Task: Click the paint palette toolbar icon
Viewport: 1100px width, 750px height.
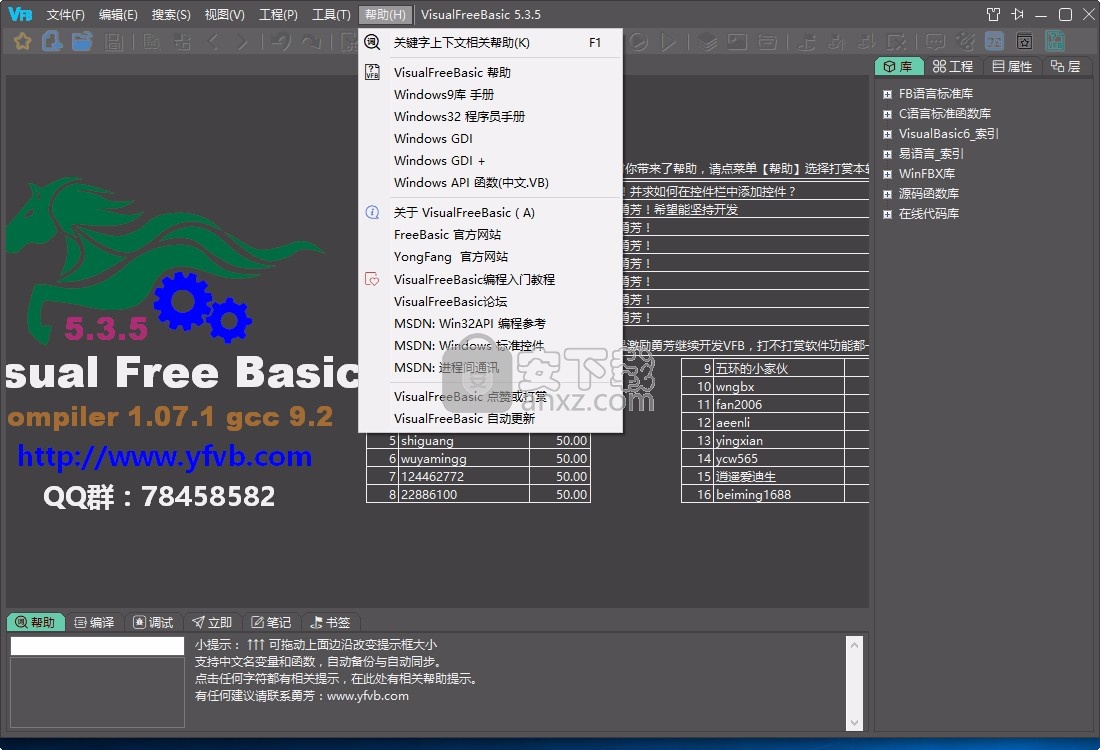Action: (x=965, y=42)
